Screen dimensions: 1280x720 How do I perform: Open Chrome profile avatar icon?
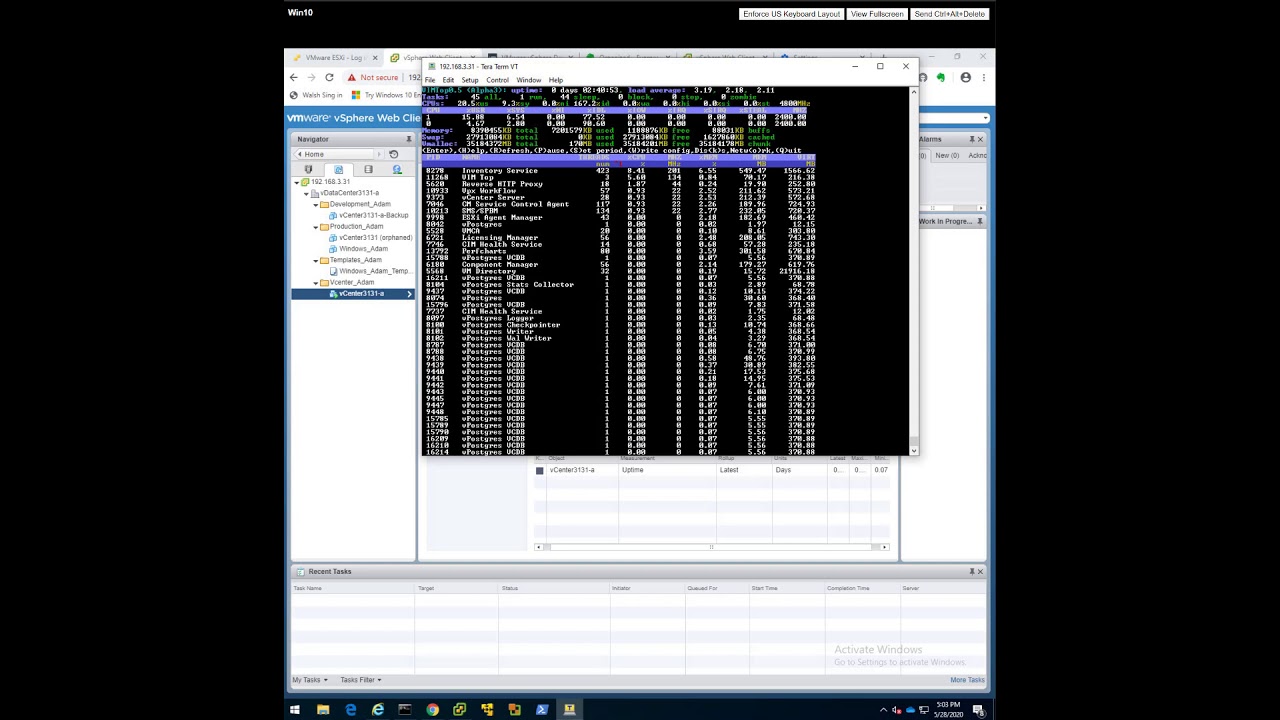coord(965,77)
